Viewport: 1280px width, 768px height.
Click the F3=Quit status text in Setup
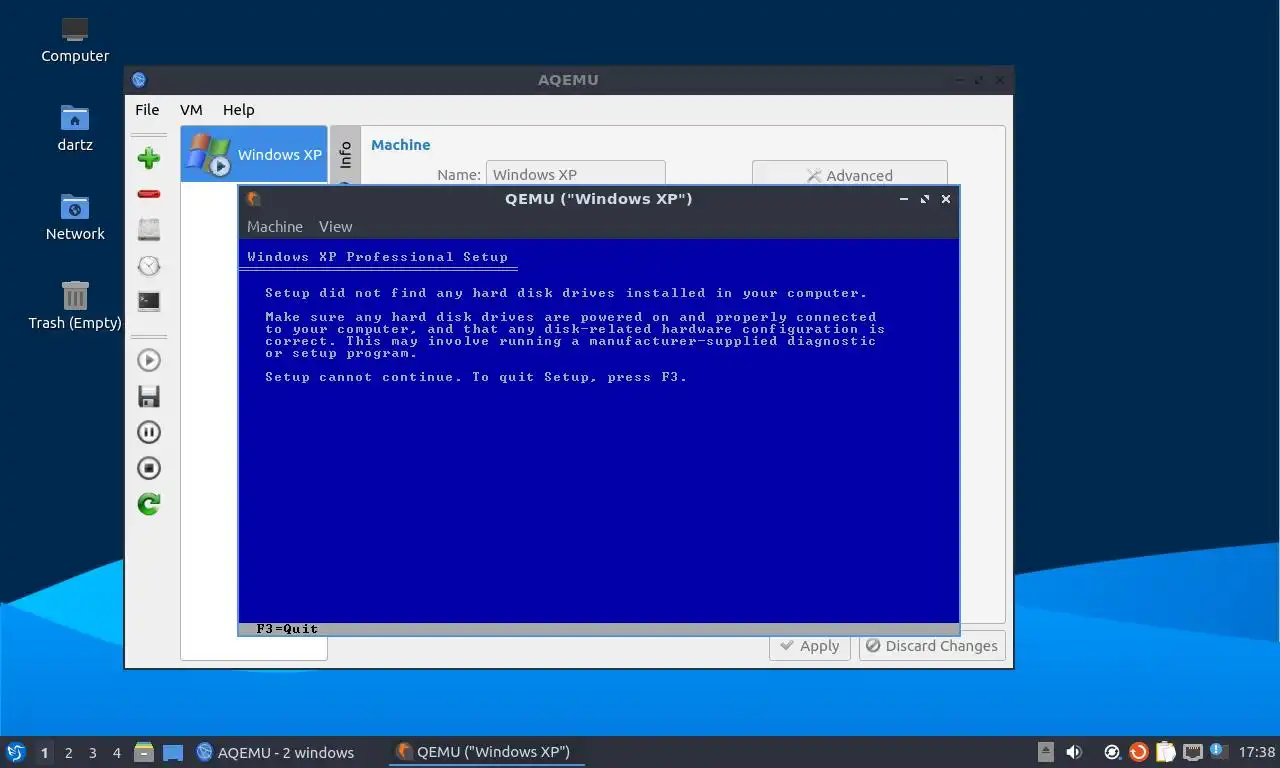pyautogui.click(x=287, y=629)
